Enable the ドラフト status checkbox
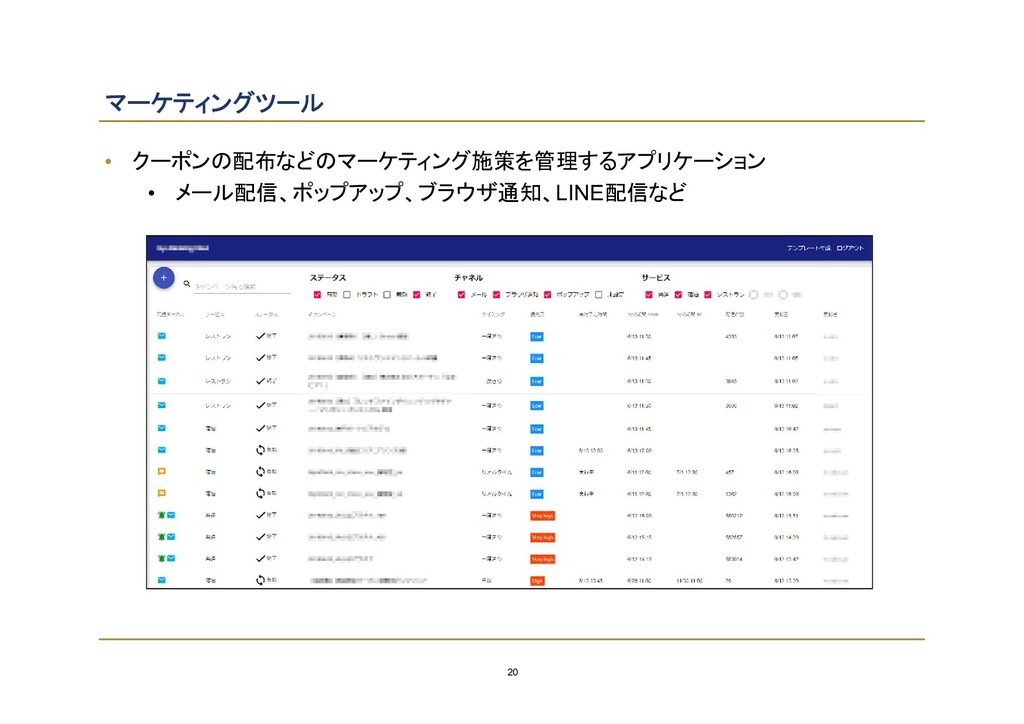1024x724 pixels. click(347, 295)
